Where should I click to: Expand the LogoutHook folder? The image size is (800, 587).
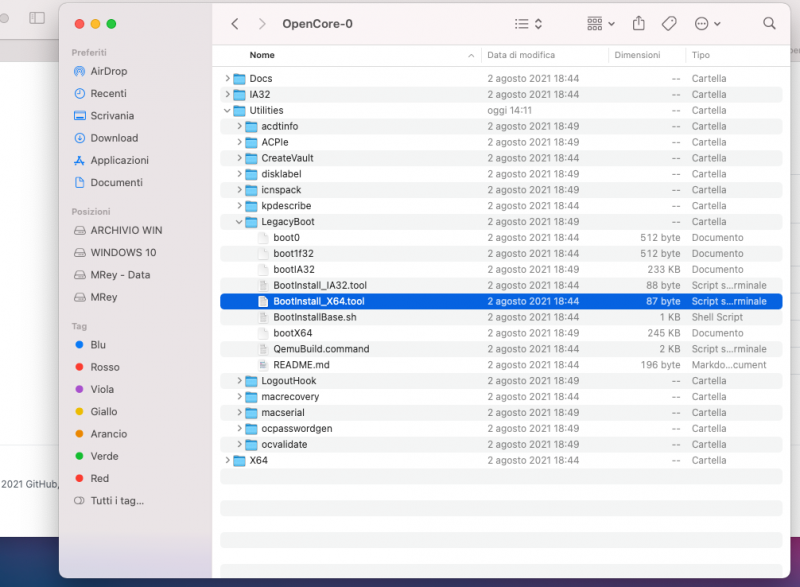(x=239, y=380)
